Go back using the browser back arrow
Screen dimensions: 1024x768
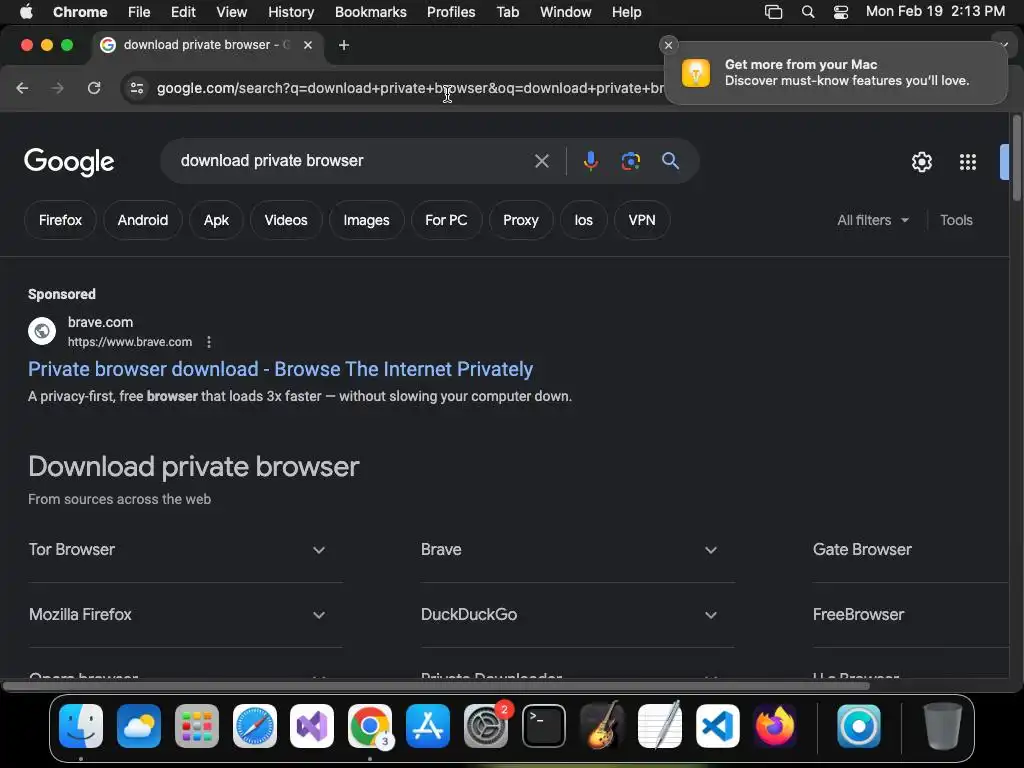pos(22,88)
